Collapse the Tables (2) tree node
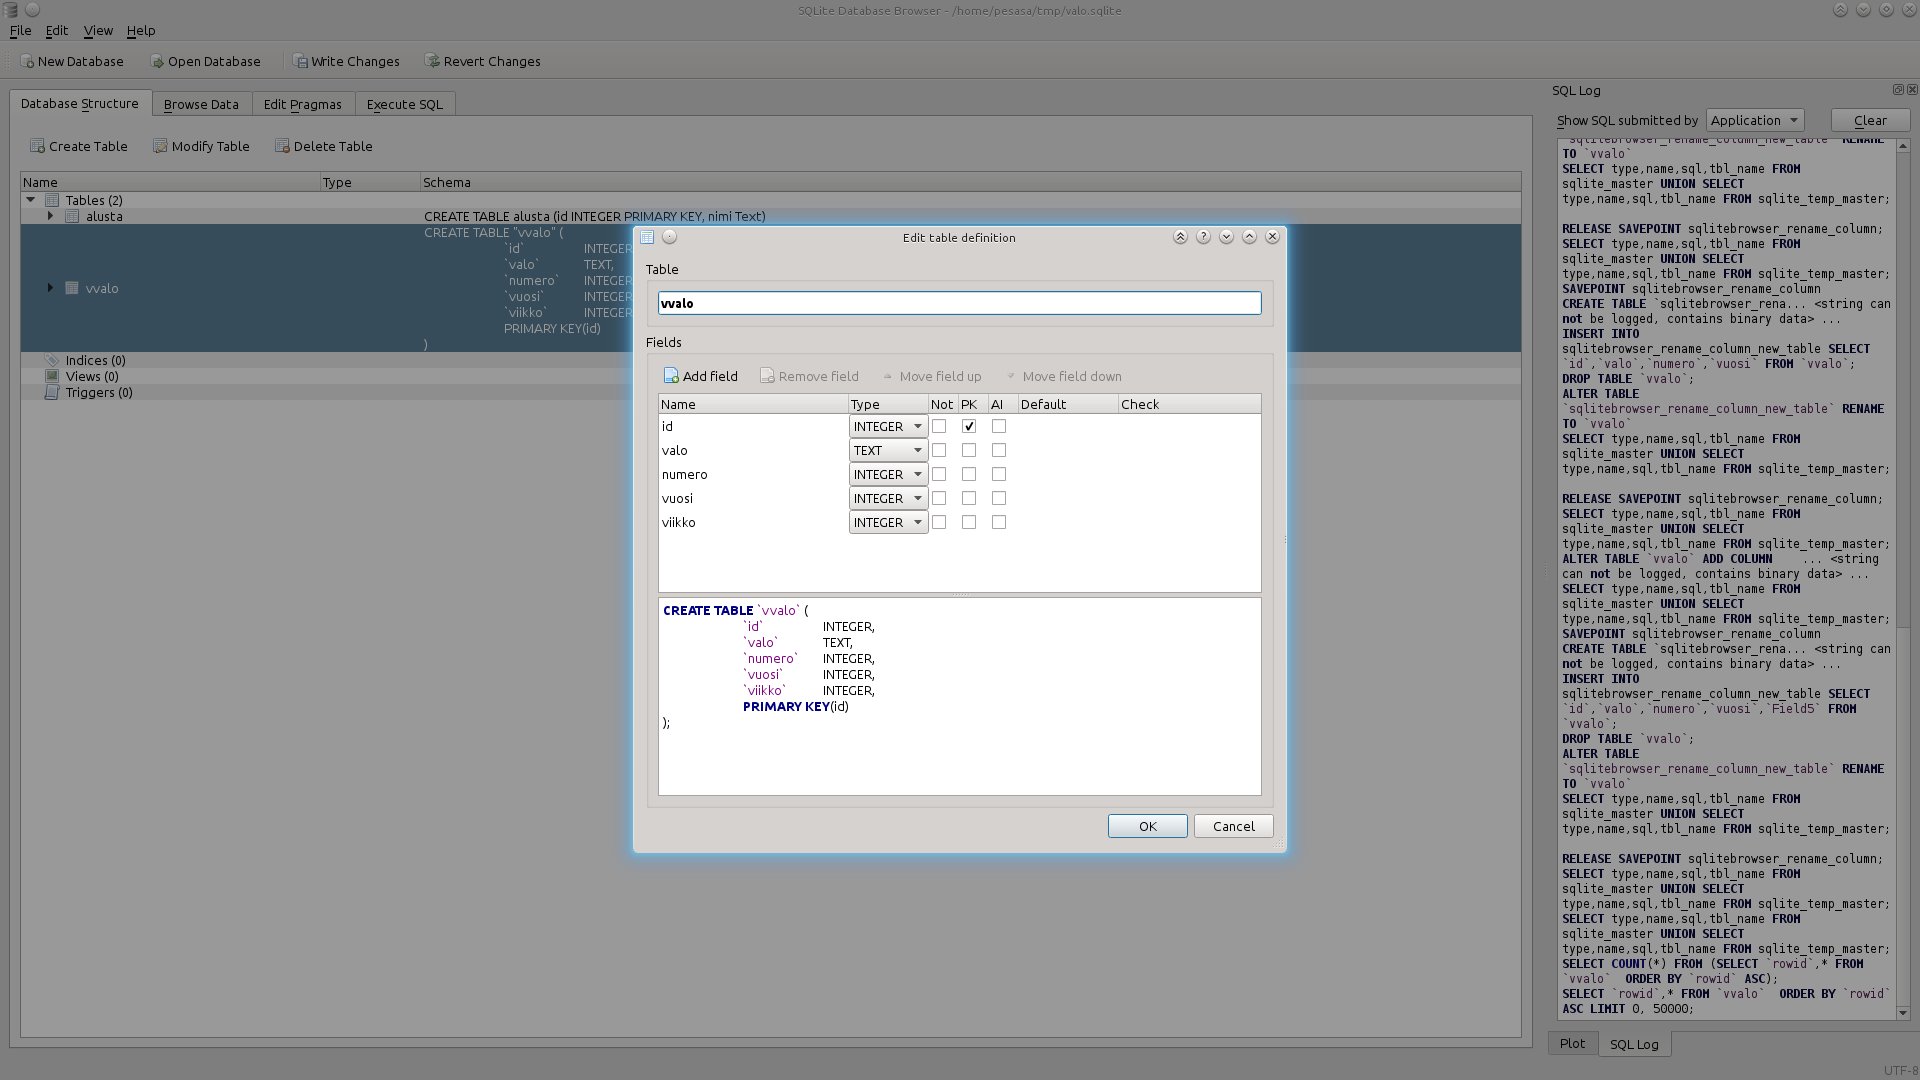This screenshot has width=1920, height=1080. coord(31,200)
